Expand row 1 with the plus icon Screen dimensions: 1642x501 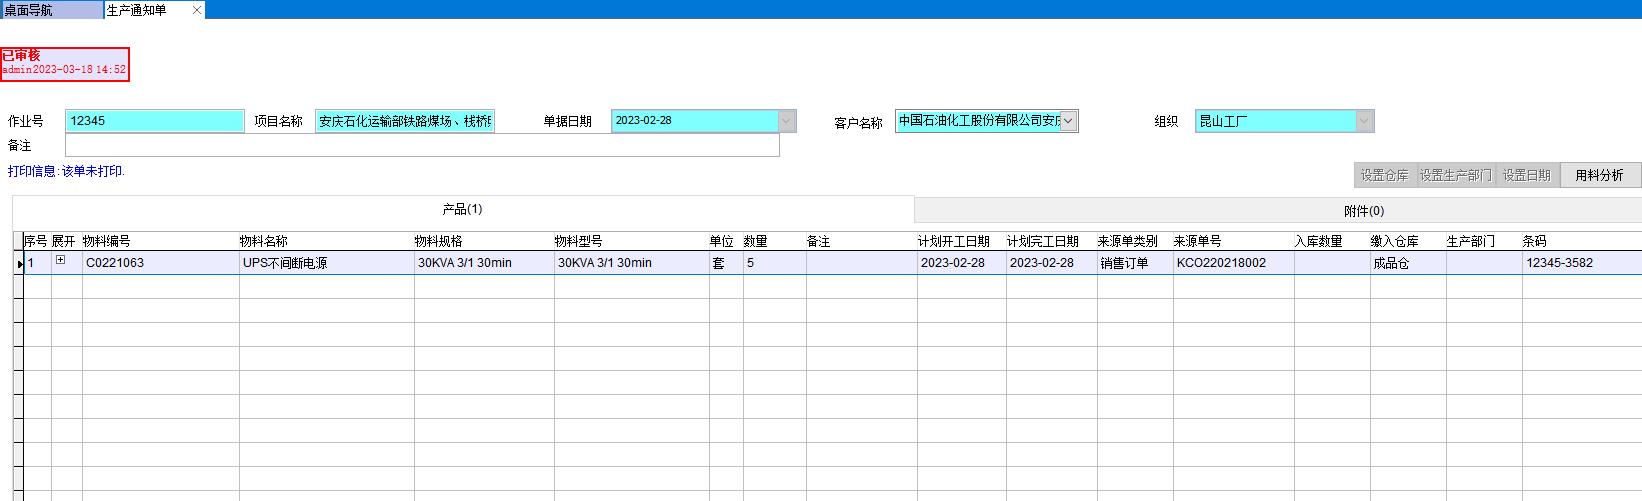tap(60, 260)
